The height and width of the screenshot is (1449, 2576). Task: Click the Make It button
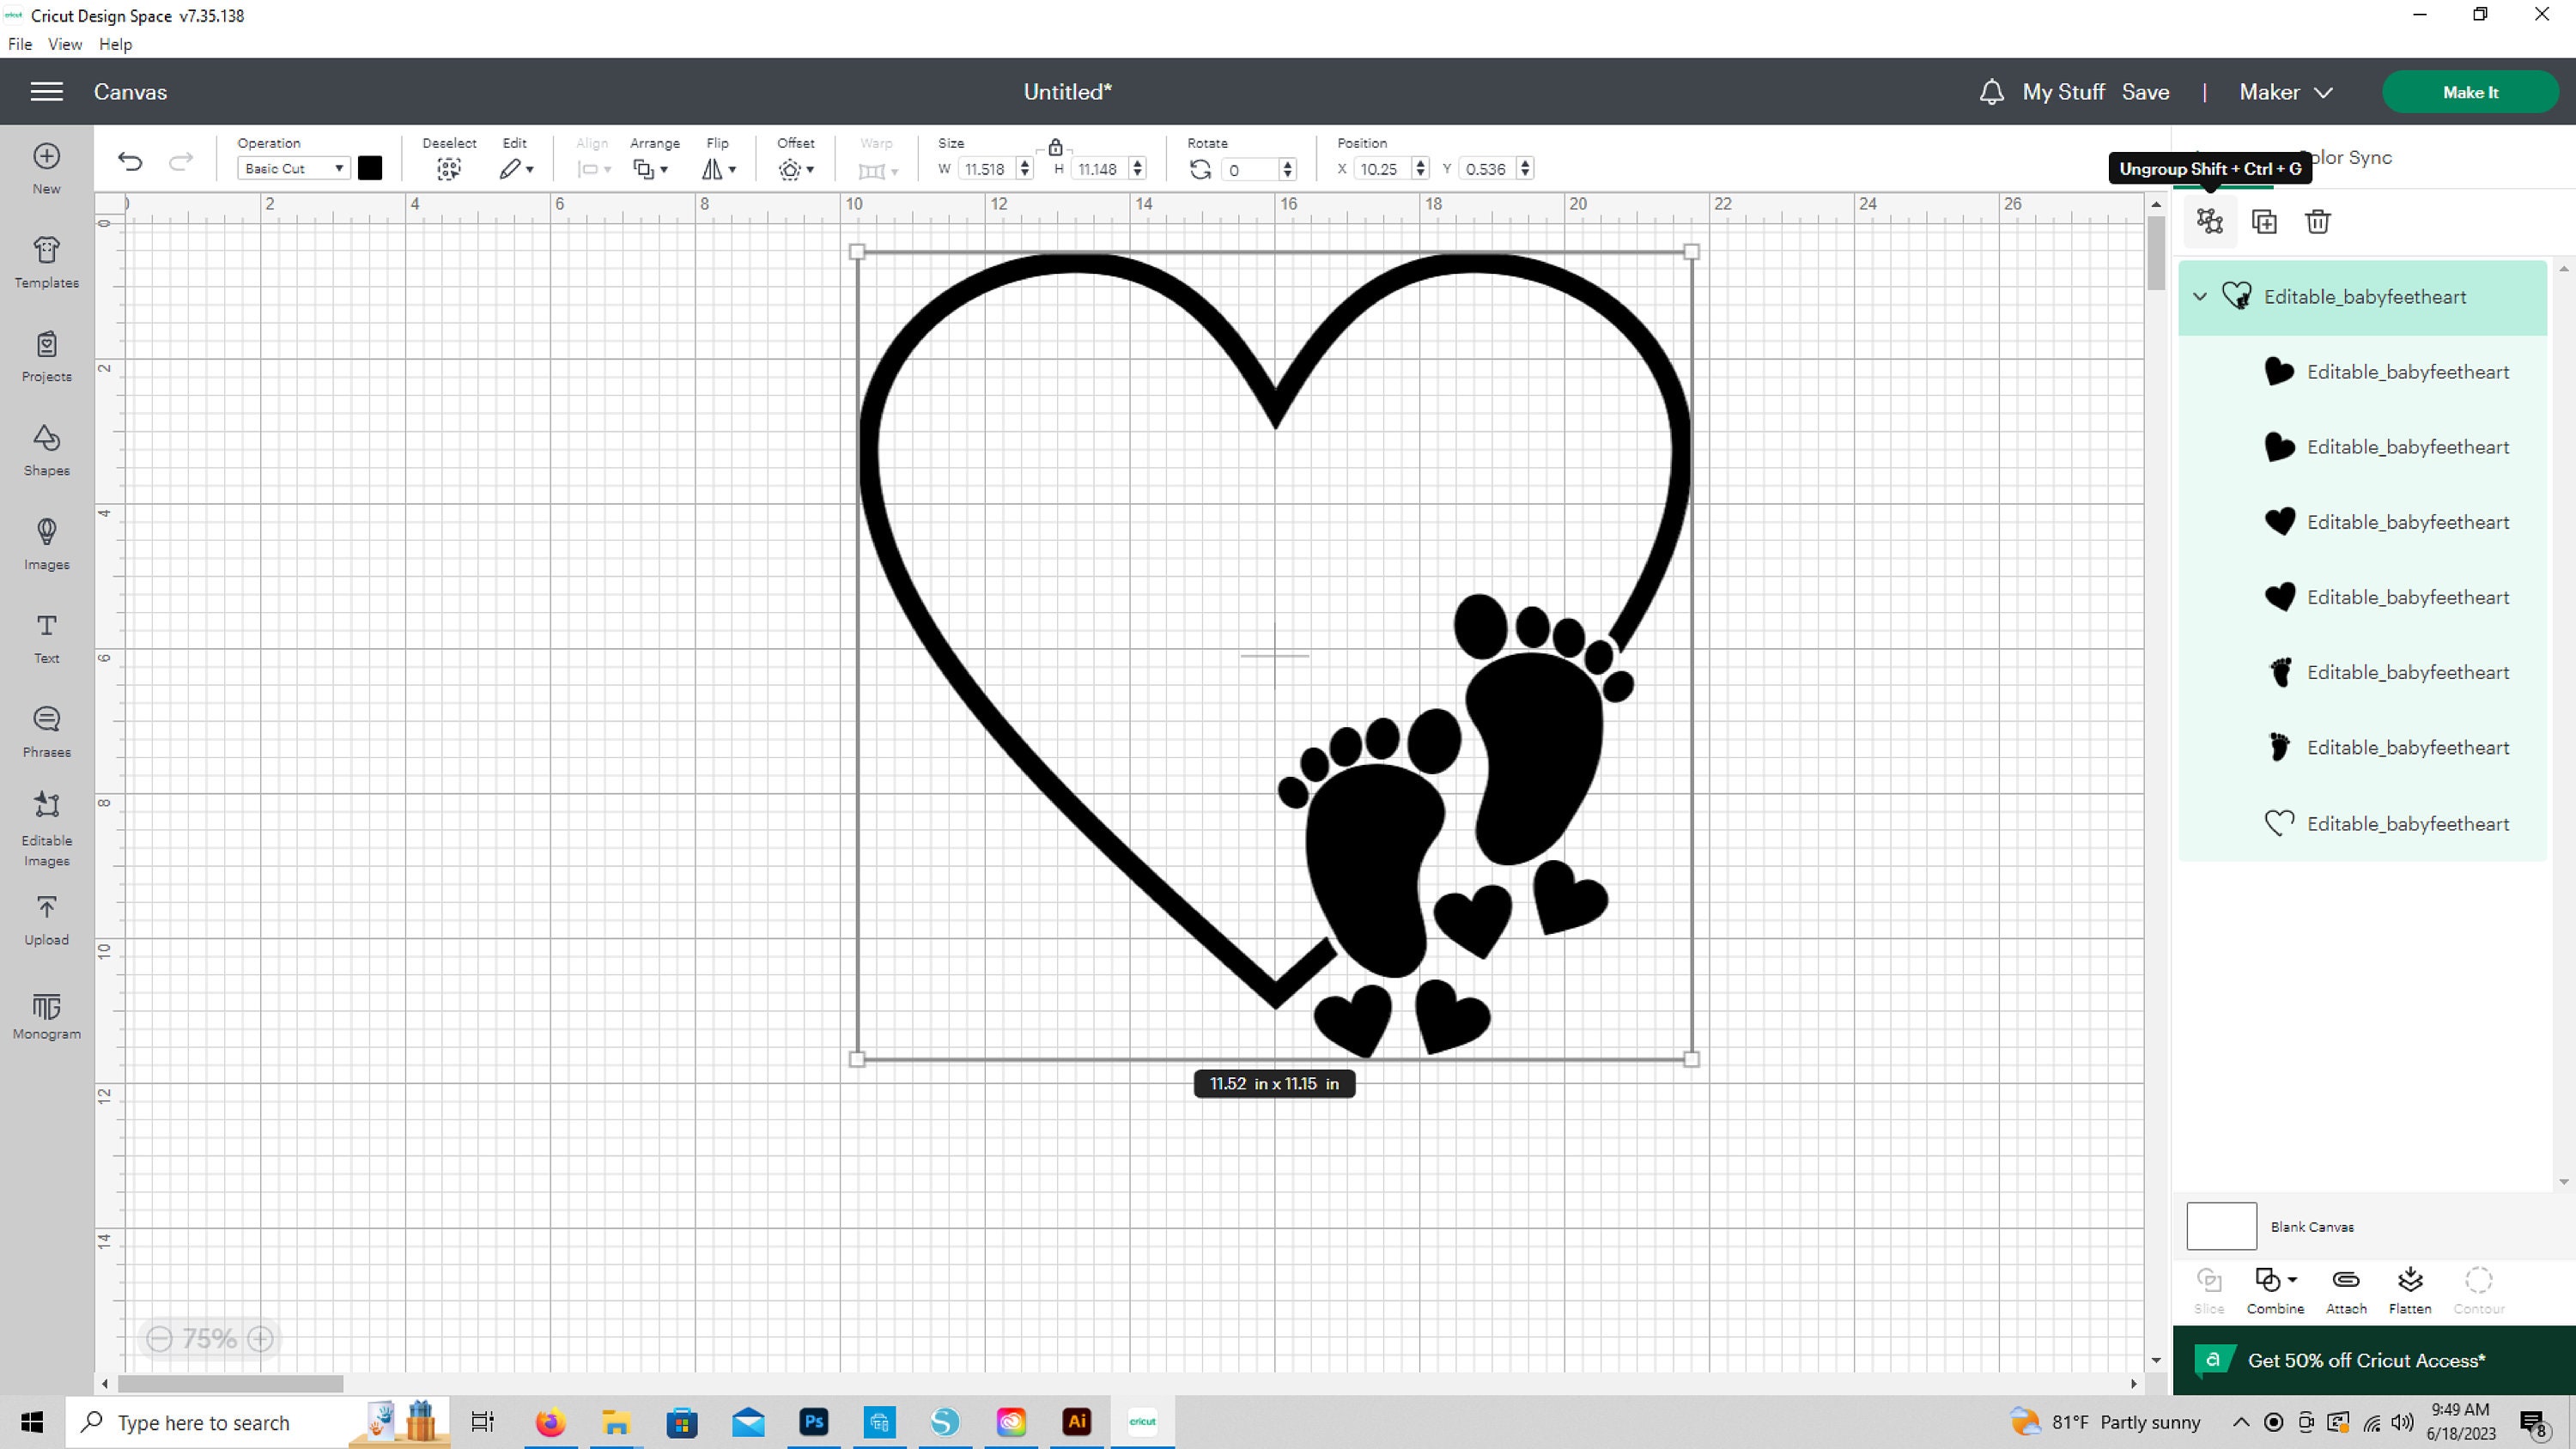coord(2470,92)
